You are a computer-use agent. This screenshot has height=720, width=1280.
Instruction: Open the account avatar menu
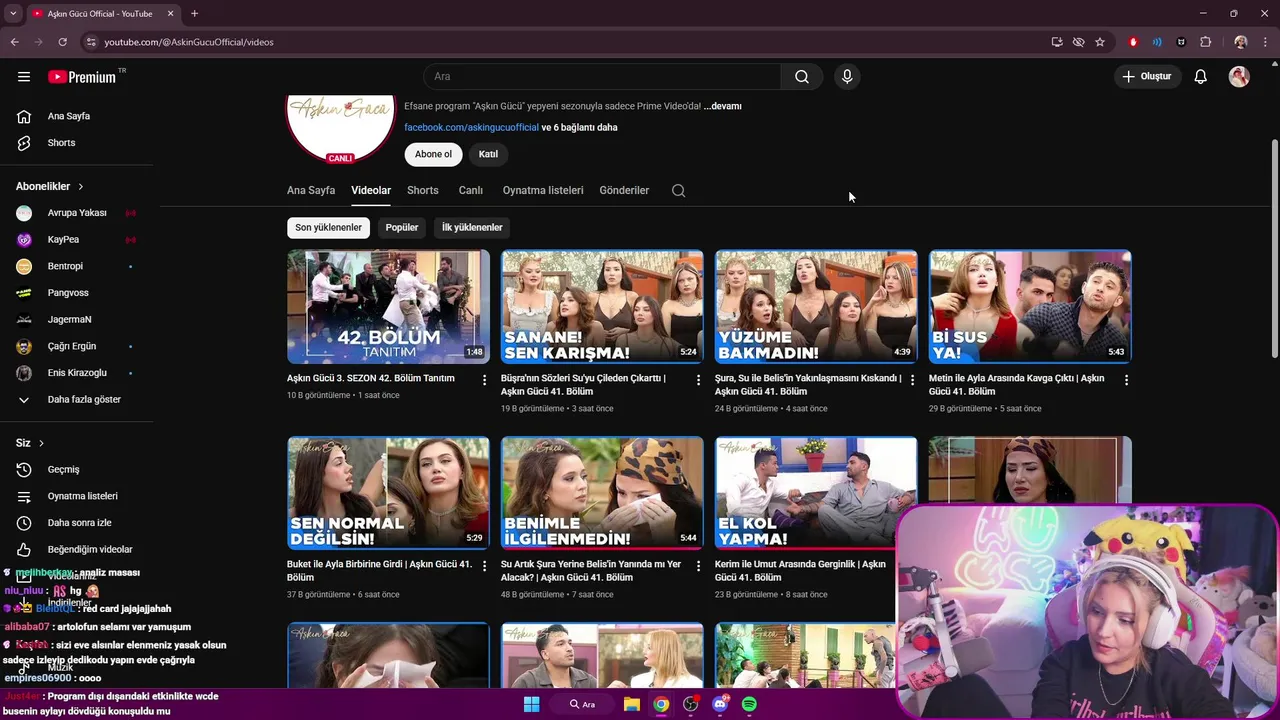1239,77
